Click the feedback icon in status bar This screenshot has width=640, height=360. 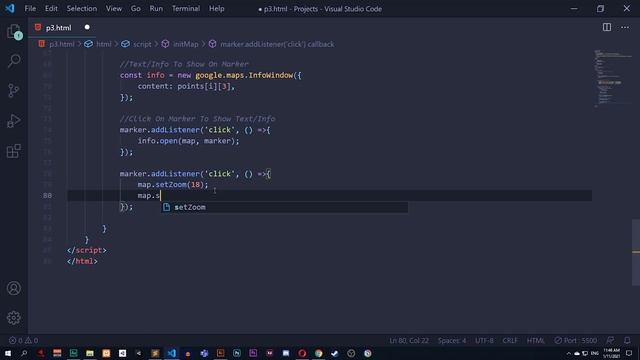pos(610,340)
